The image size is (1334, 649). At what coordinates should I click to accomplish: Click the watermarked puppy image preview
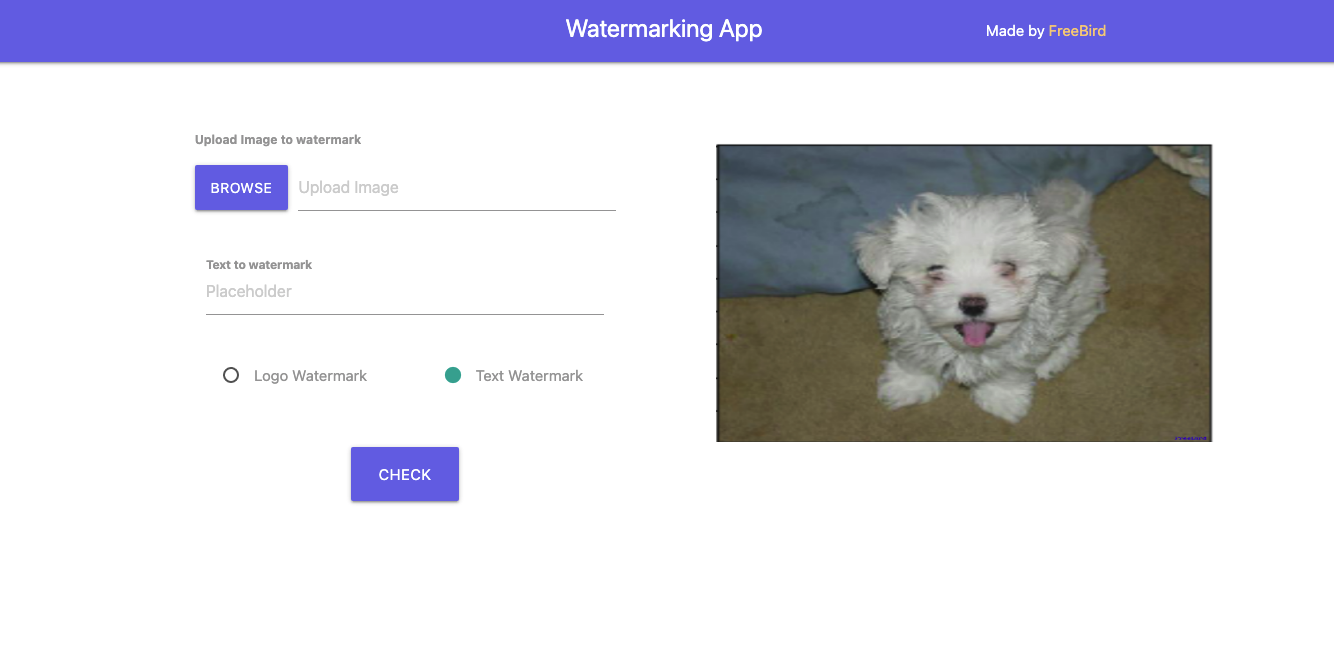click(964, 293)
